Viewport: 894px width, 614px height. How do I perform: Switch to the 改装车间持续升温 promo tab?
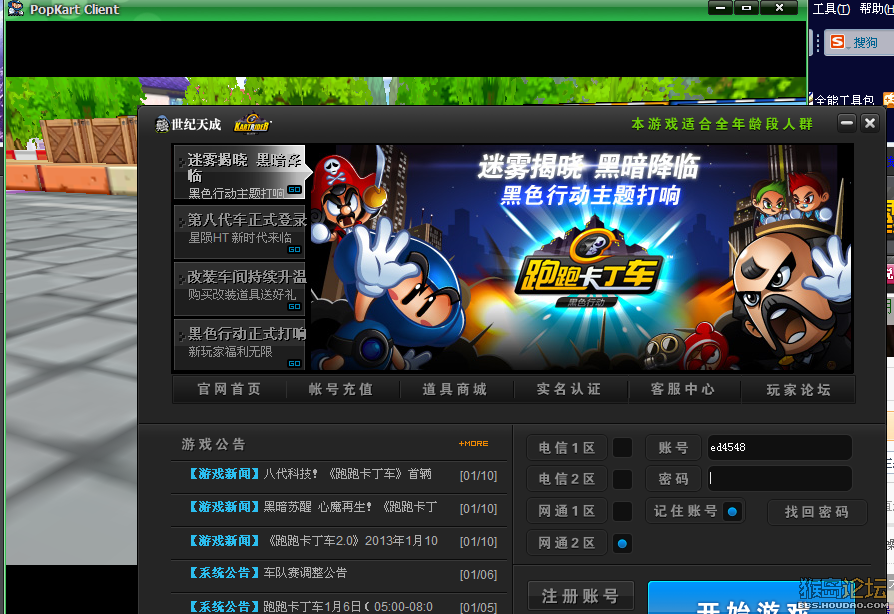tap(239, 288)
